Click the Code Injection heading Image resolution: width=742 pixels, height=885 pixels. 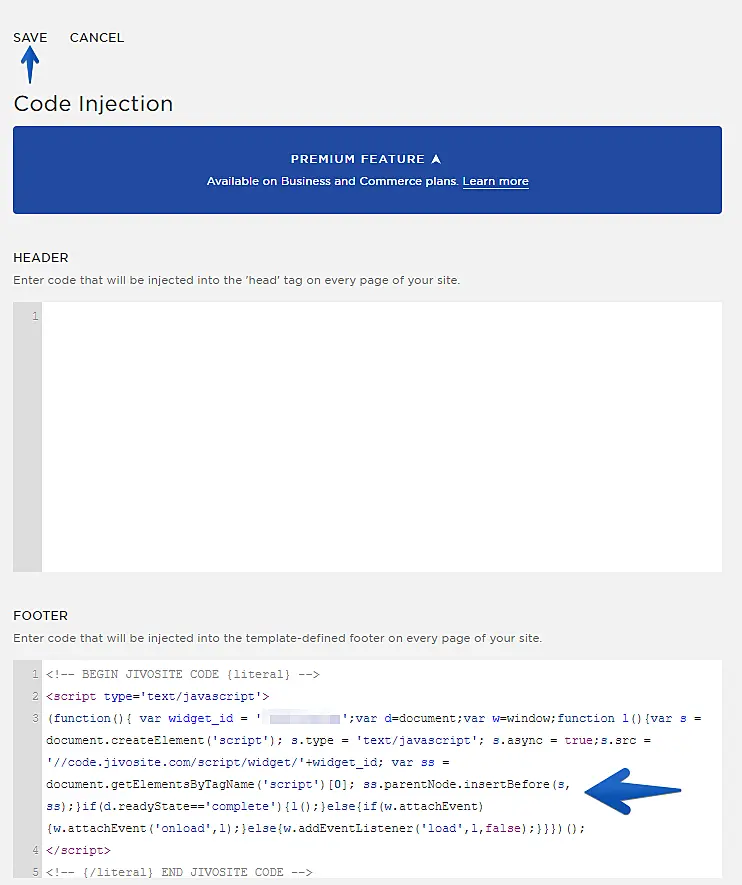(x=93, y=104)
